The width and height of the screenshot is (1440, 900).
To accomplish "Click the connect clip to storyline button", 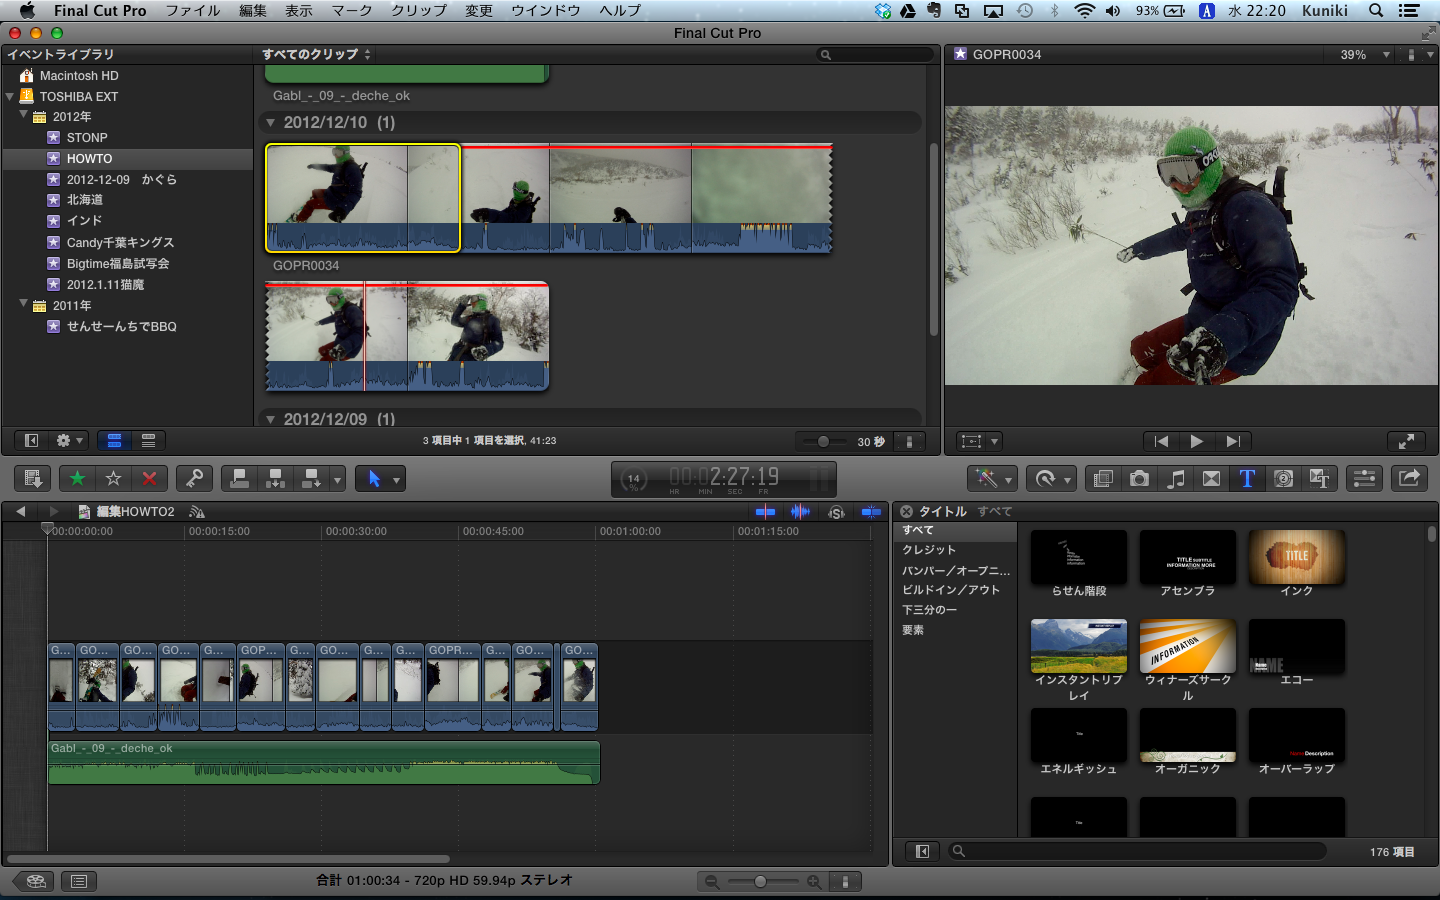I will point(239,479).
